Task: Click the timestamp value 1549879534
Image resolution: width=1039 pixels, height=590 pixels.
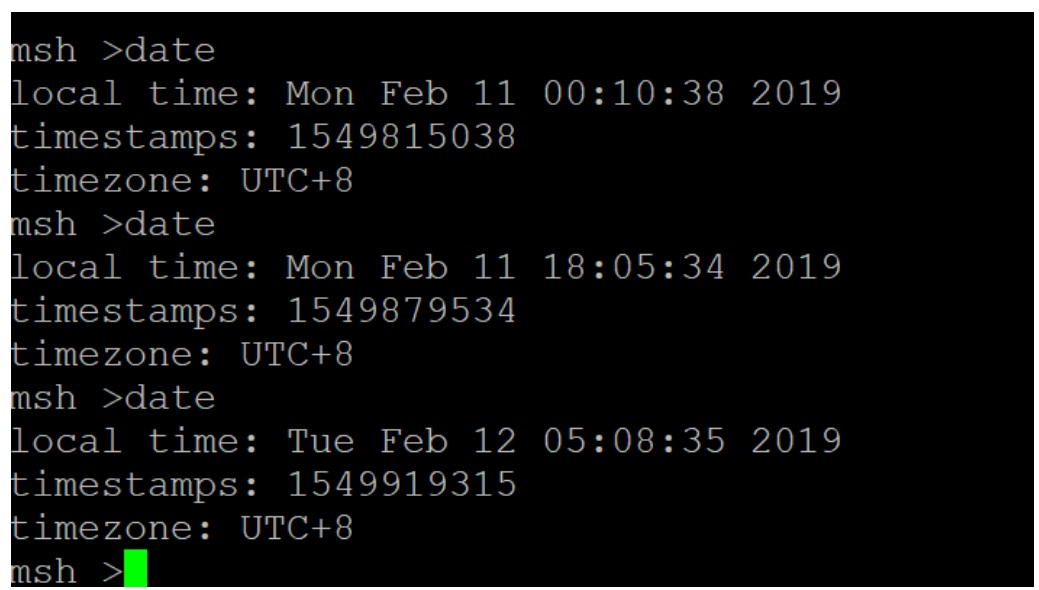Action: click(402, 311)
